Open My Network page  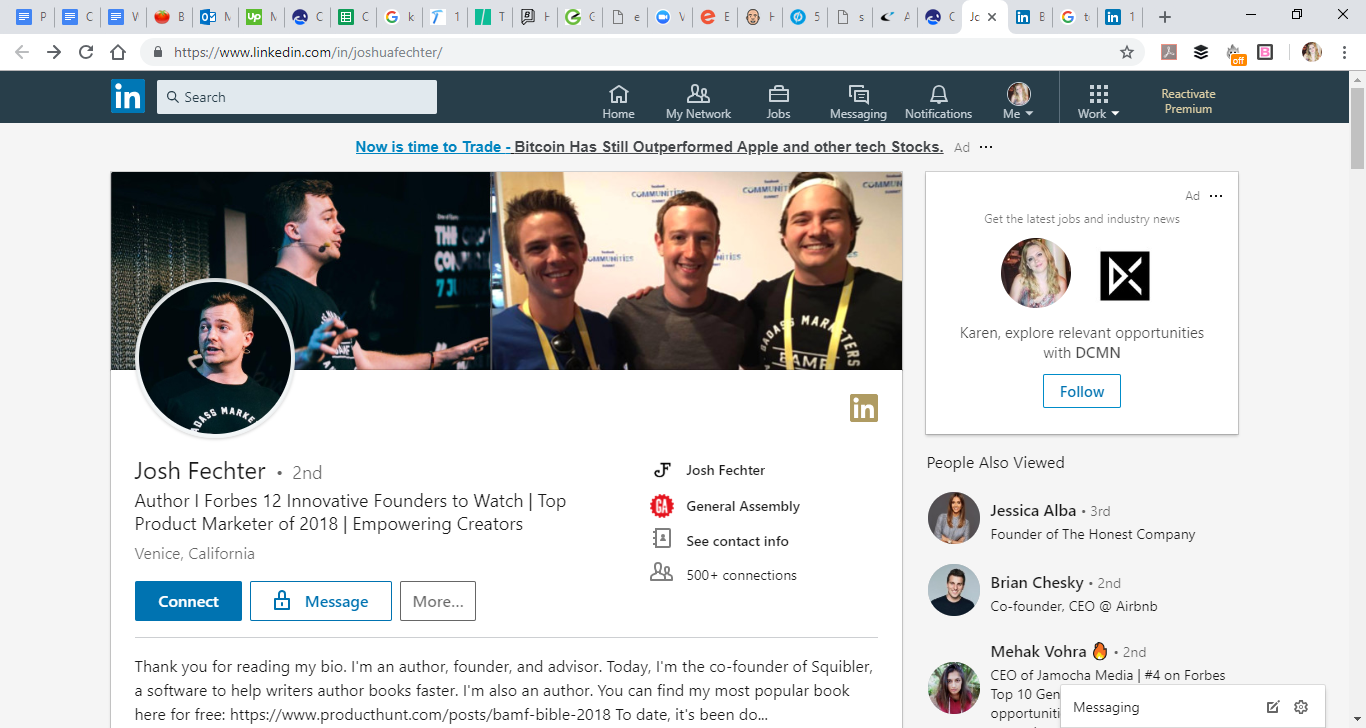click(698, 101)
